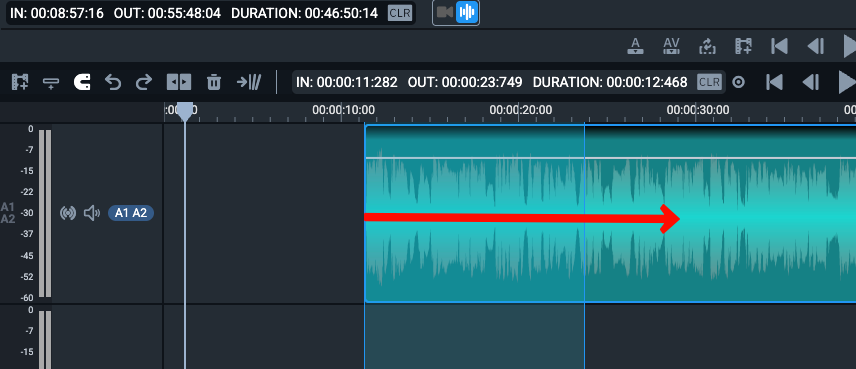Screen dimensions: 856x369
Task: Click ruler at 00:00:10:00 mark
Action: coord(343,110)
